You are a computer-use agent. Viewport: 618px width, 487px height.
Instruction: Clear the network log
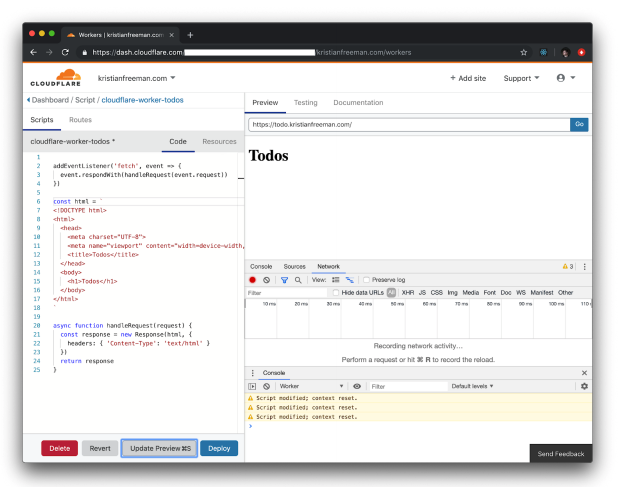pyautogui.click(x=267, y=280)
